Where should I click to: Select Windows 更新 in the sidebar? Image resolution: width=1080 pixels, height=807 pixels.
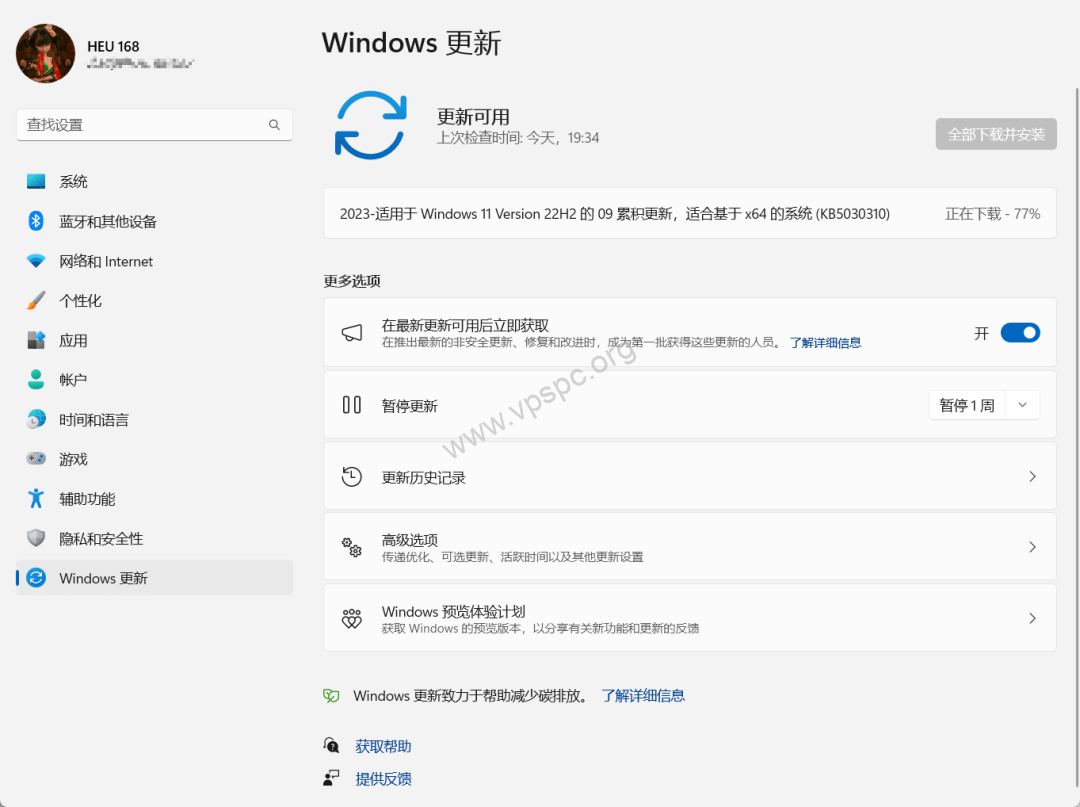[x=154, y=578]
